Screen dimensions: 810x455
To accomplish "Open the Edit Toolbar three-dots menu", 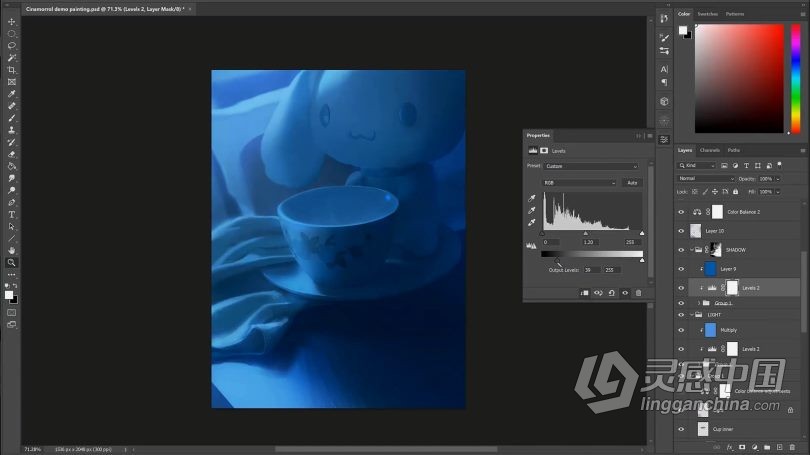I will click(11, 275).
